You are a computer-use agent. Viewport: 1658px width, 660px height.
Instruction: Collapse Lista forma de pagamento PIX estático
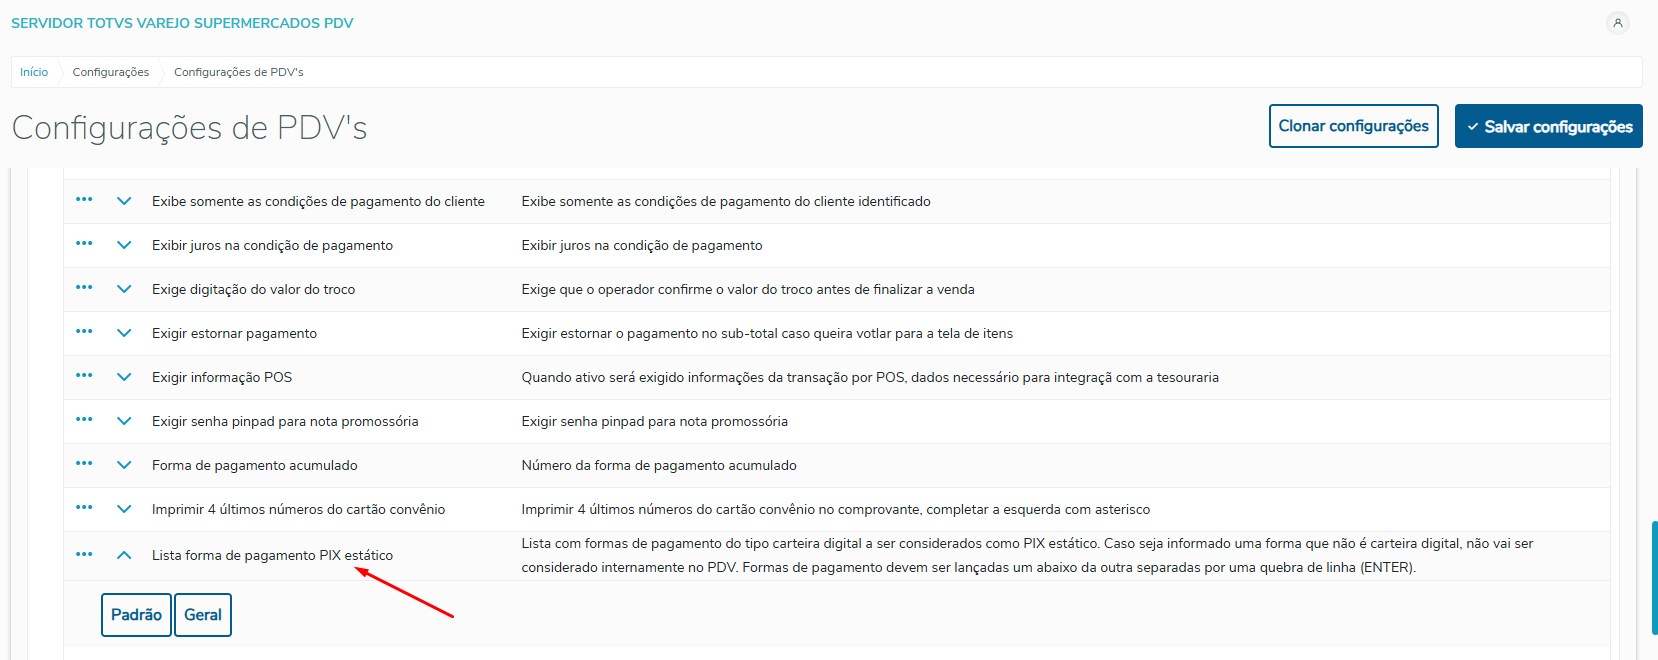(124, 555)
